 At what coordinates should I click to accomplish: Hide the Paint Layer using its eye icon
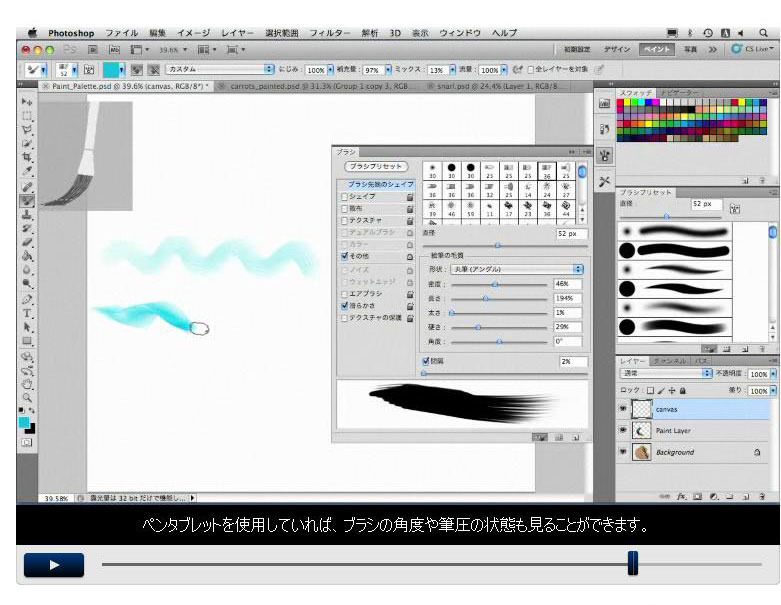point(624,430)
